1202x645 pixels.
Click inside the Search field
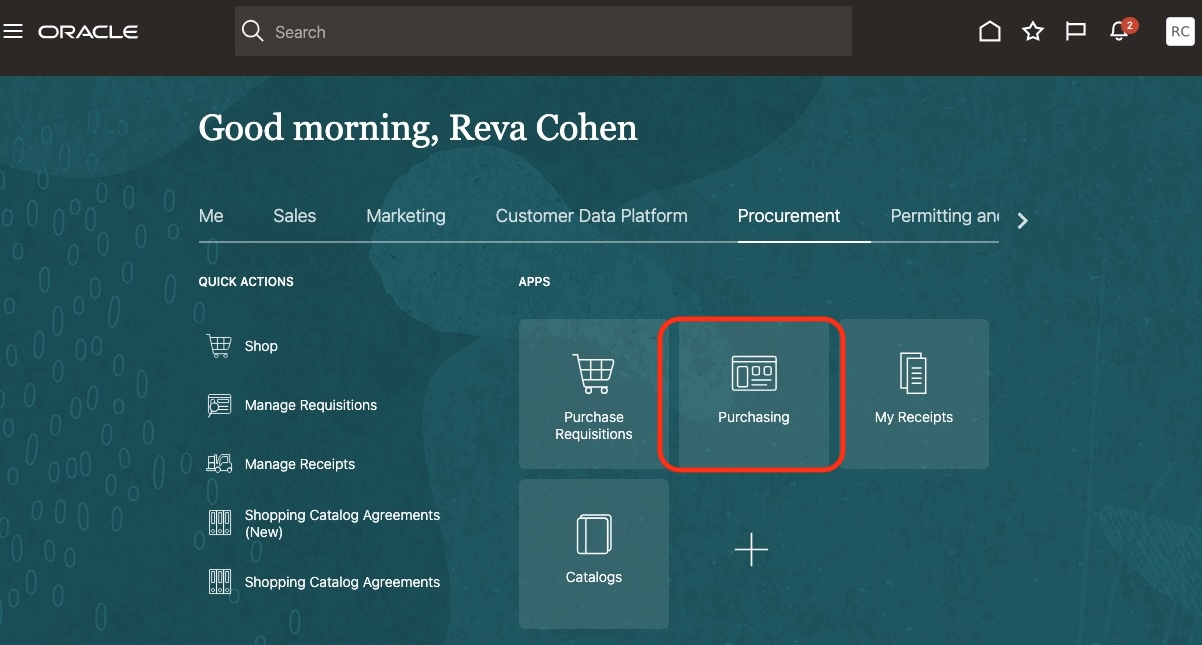click(x=543, y=31)
